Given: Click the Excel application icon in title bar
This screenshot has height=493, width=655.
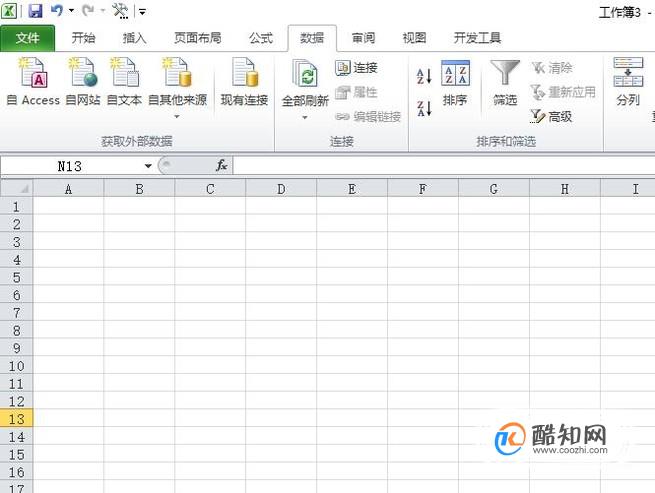Looking at the screenshot, I should pyautogui.click(x=9, y=10).
